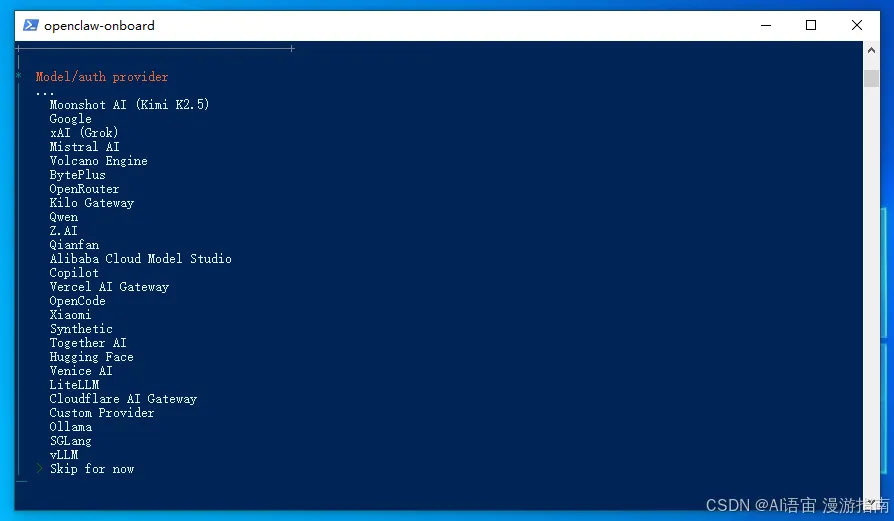The width and height of the screenshot is (894, 521).
Task: Click the openclaw-onboard window title
Action: (99, 26)
